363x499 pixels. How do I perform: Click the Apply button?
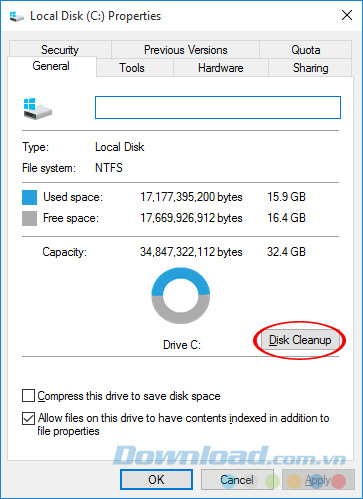[x=318, y=480]
